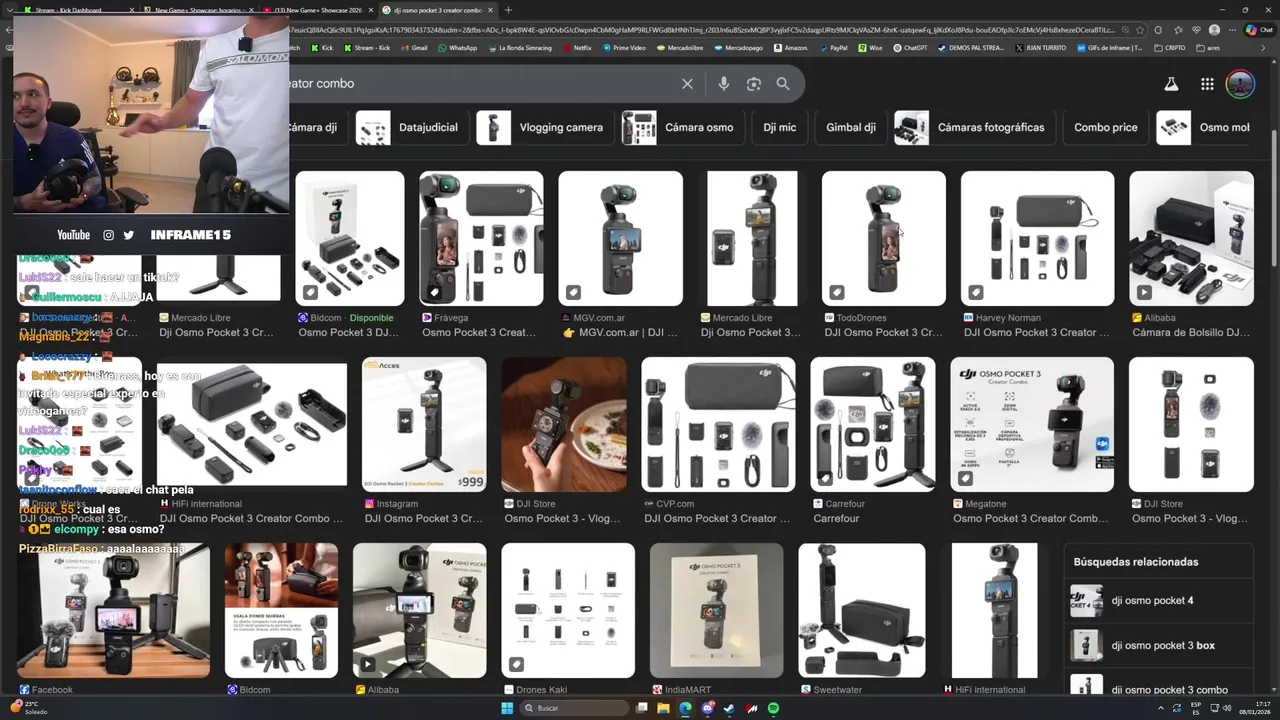
Task: Open the Harvey Norman product image
Action: click(x=1037, y=238)
